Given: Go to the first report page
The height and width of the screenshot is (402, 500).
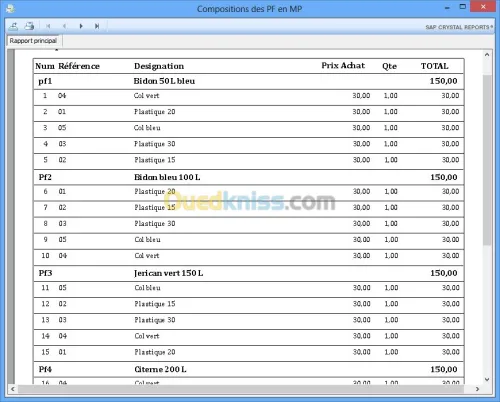Looking at the screenshot, I should click(48, 26).
